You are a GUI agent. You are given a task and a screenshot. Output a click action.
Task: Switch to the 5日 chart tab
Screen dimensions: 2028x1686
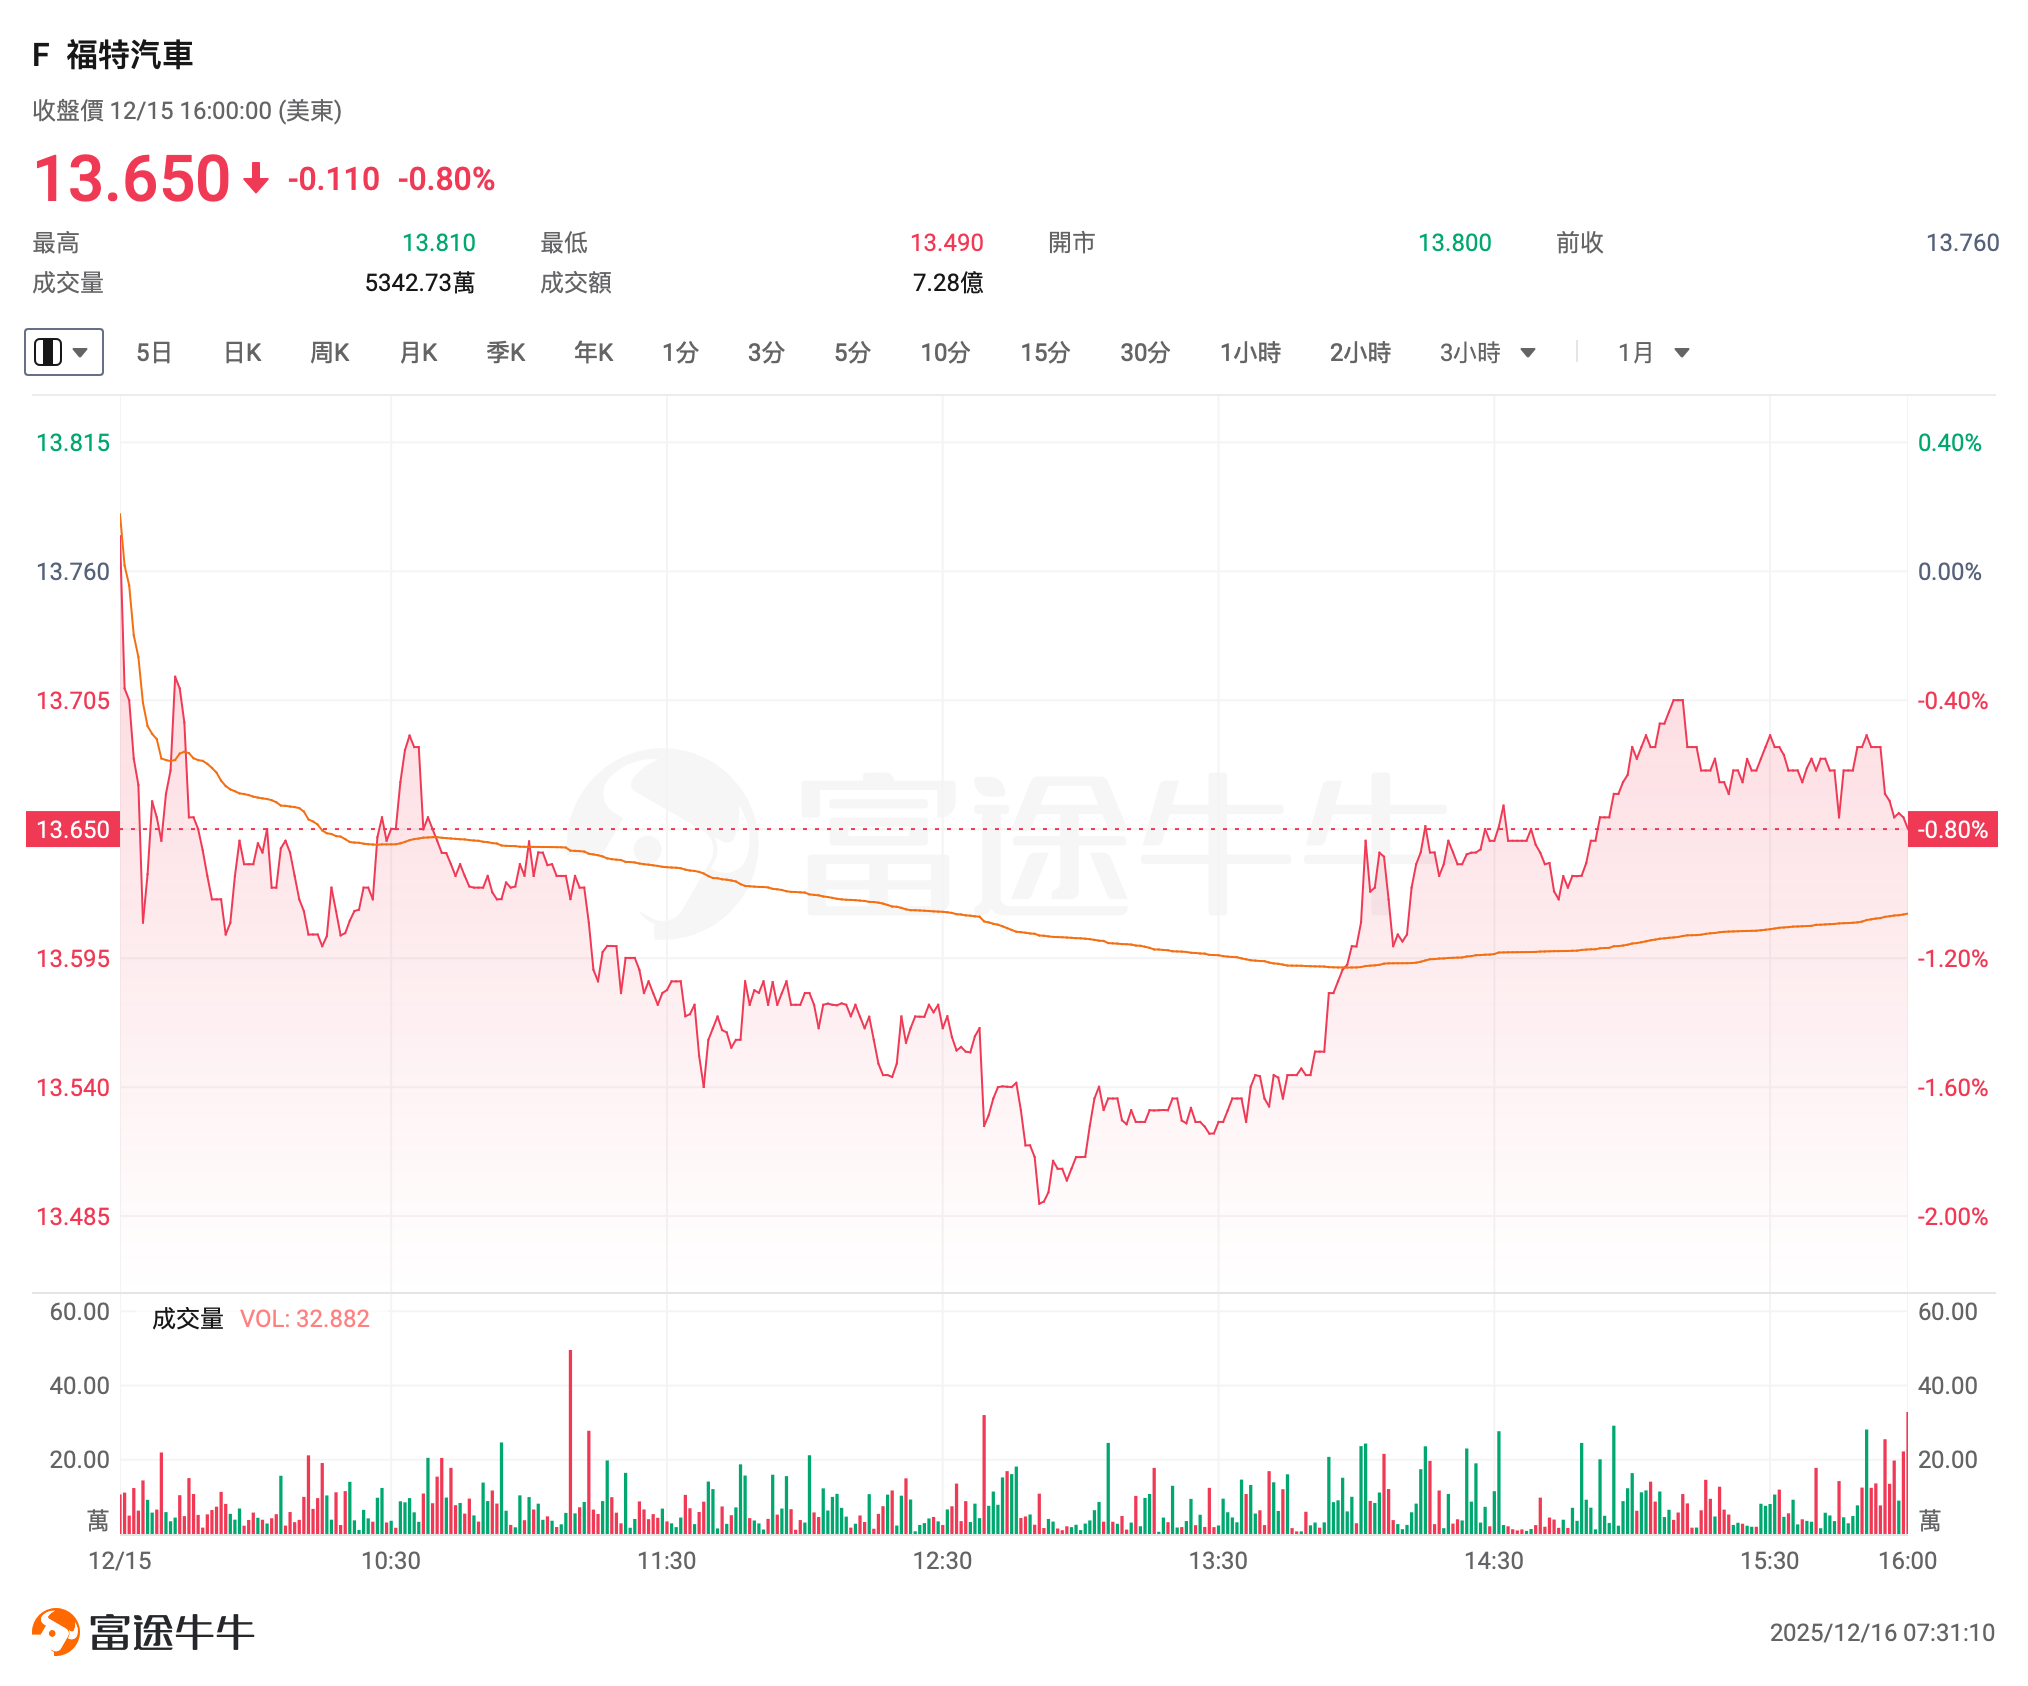click(x=154, y=353)
